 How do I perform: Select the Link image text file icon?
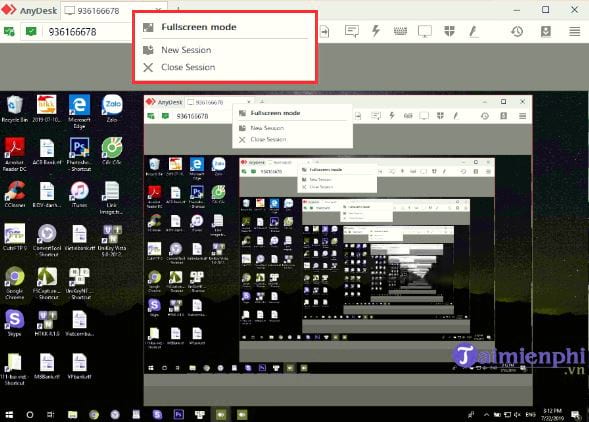point(112,198)
